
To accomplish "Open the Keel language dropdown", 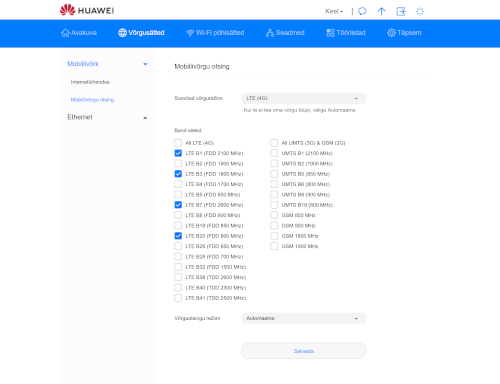I will pos(334,11).
